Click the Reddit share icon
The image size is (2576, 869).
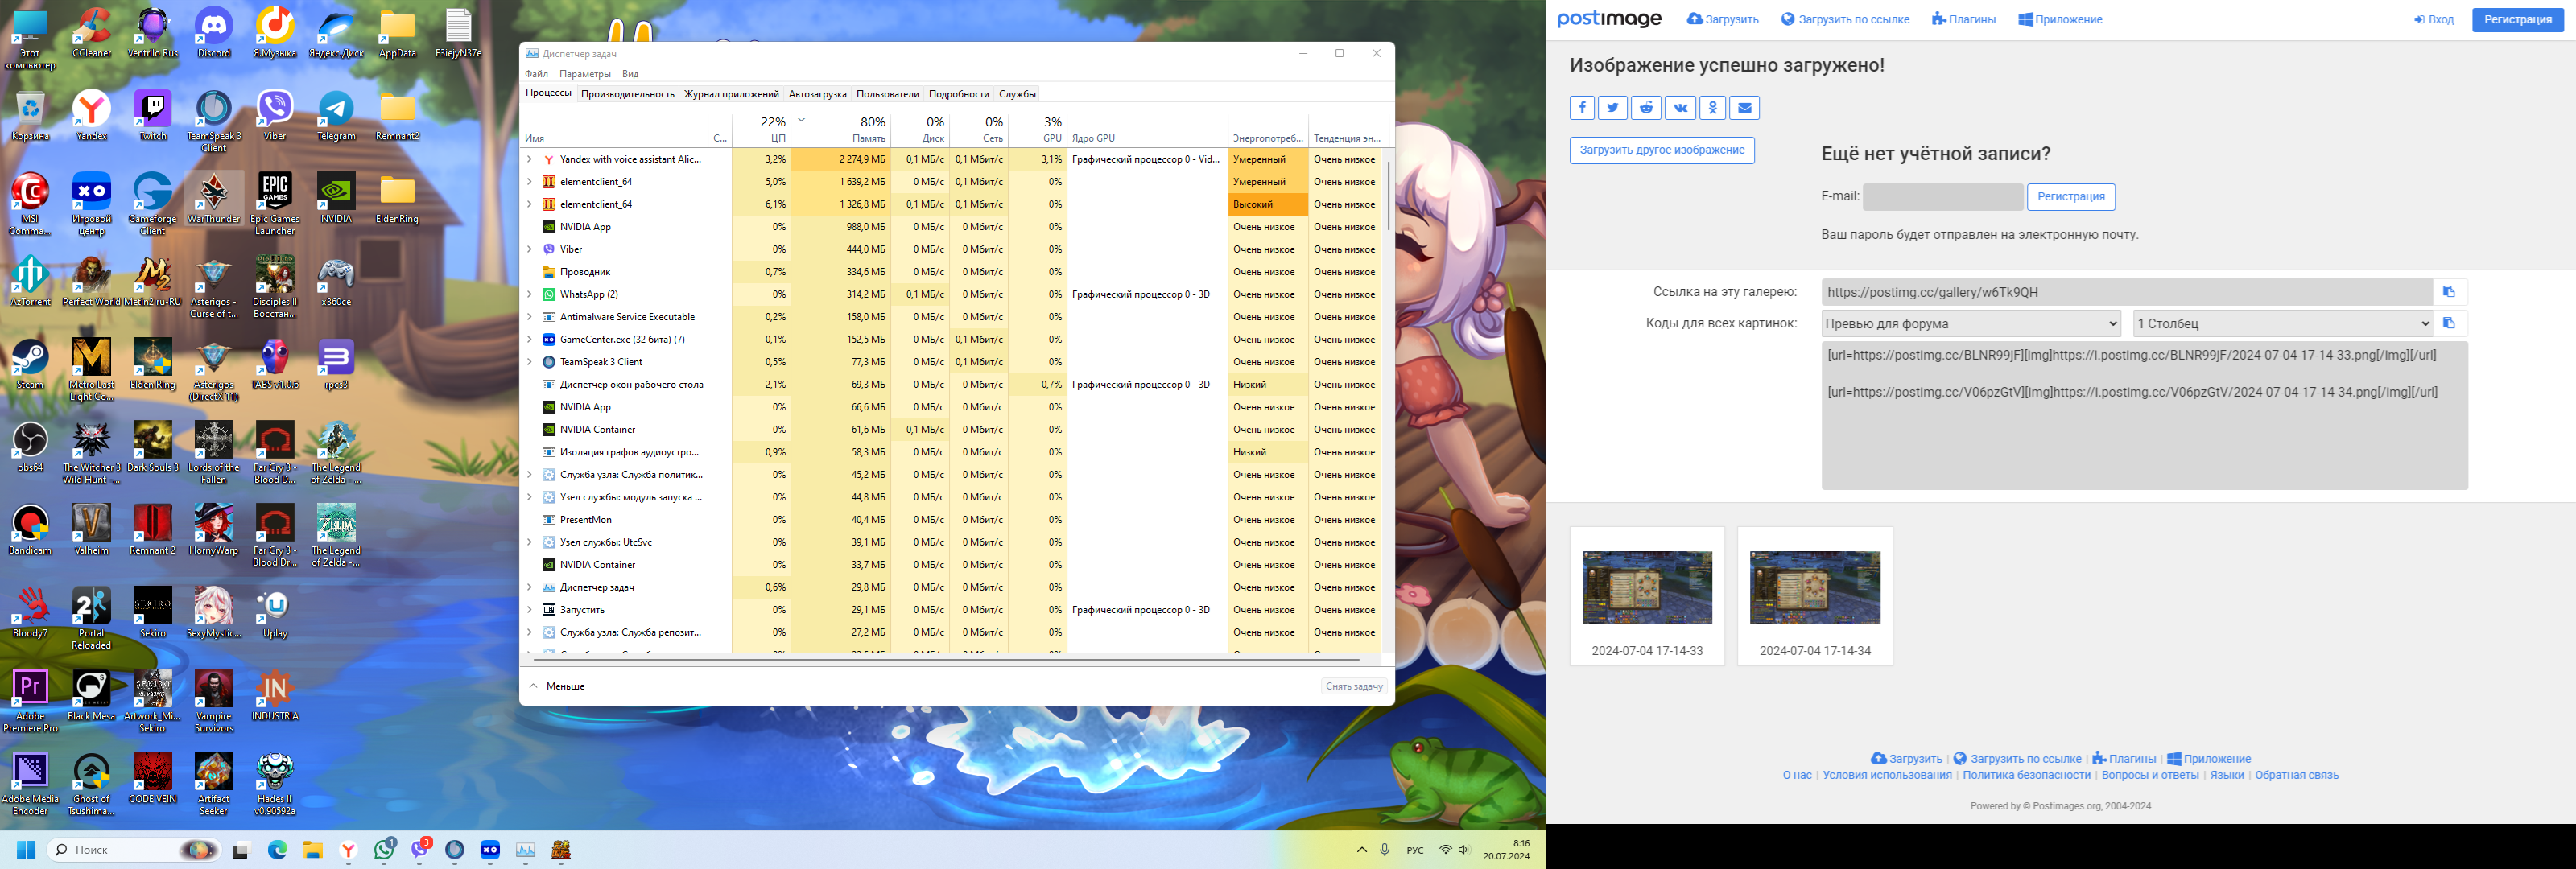coord(1646,108)
